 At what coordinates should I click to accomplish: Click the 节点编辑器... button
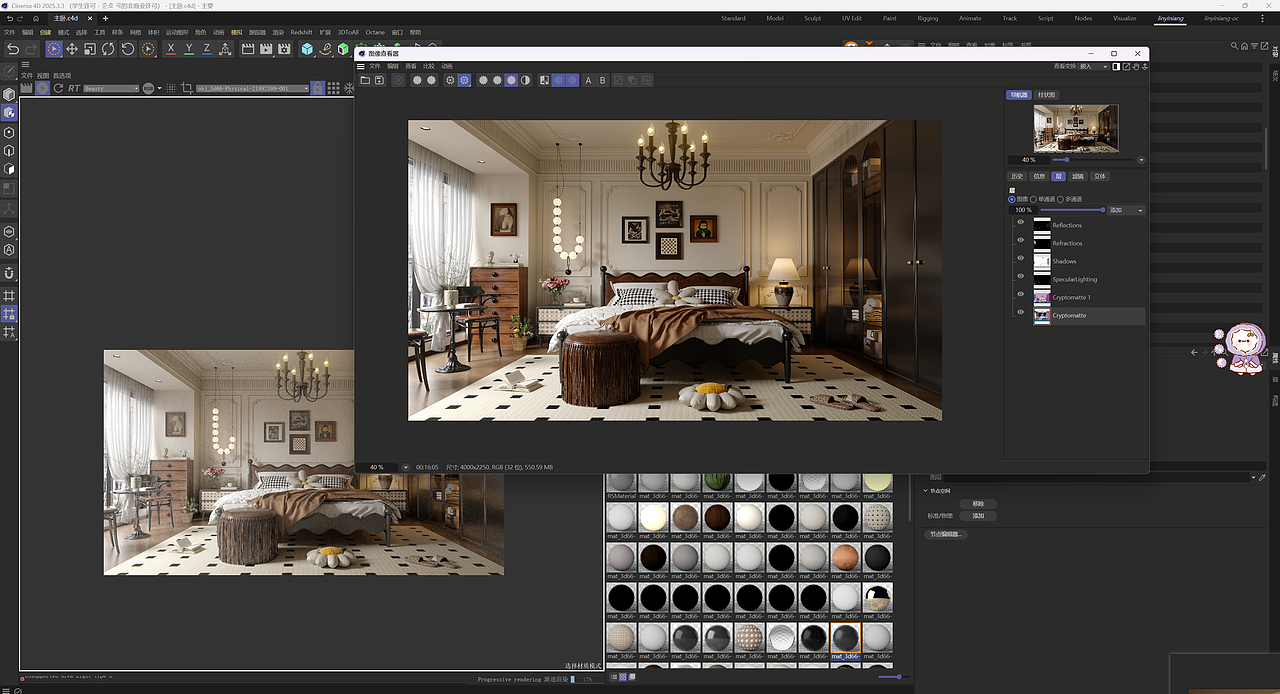[x=946, y=534]
